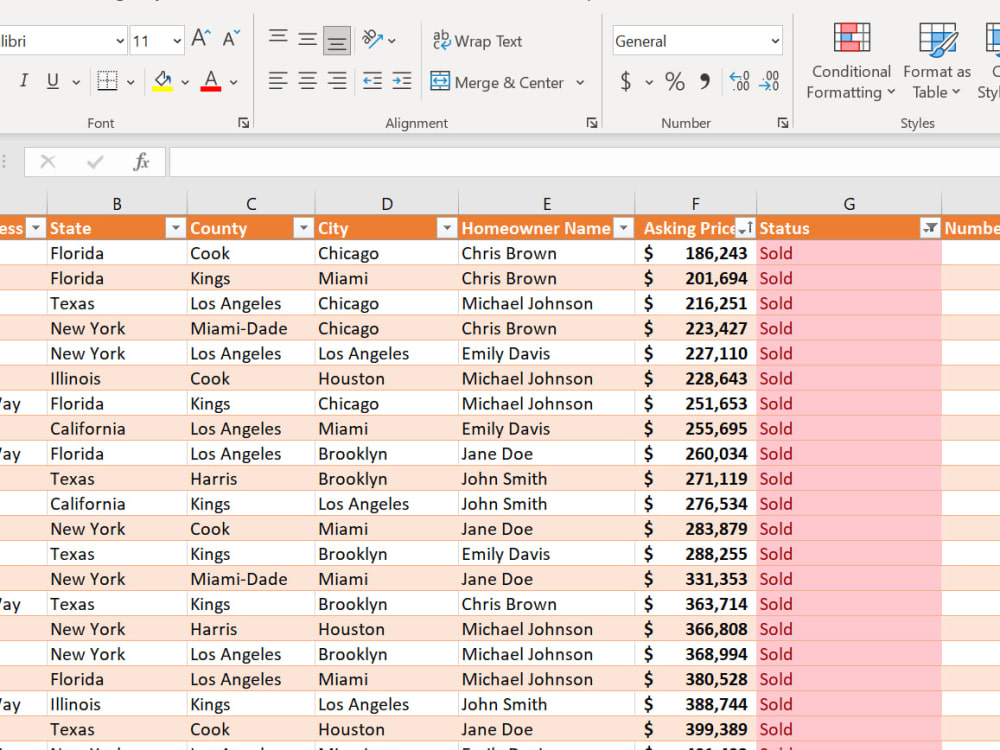Open the General number format dropdown
The image size is (1000, 750).
coord(775,41)
